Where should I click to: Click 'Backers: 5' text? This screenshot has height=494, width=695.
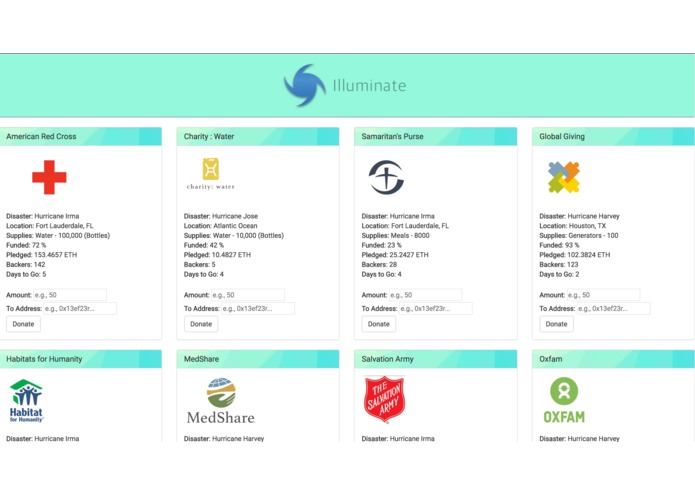point(199,265)
